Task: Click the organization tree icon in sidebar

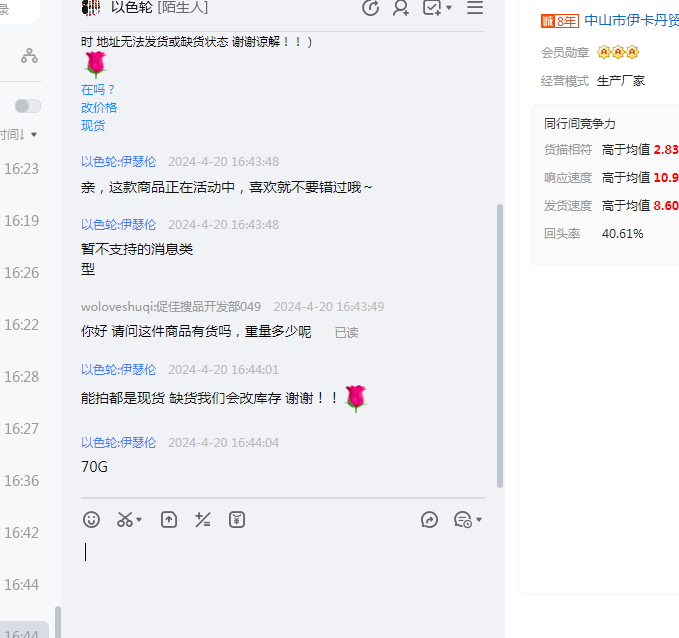Action: coord(30,56)
